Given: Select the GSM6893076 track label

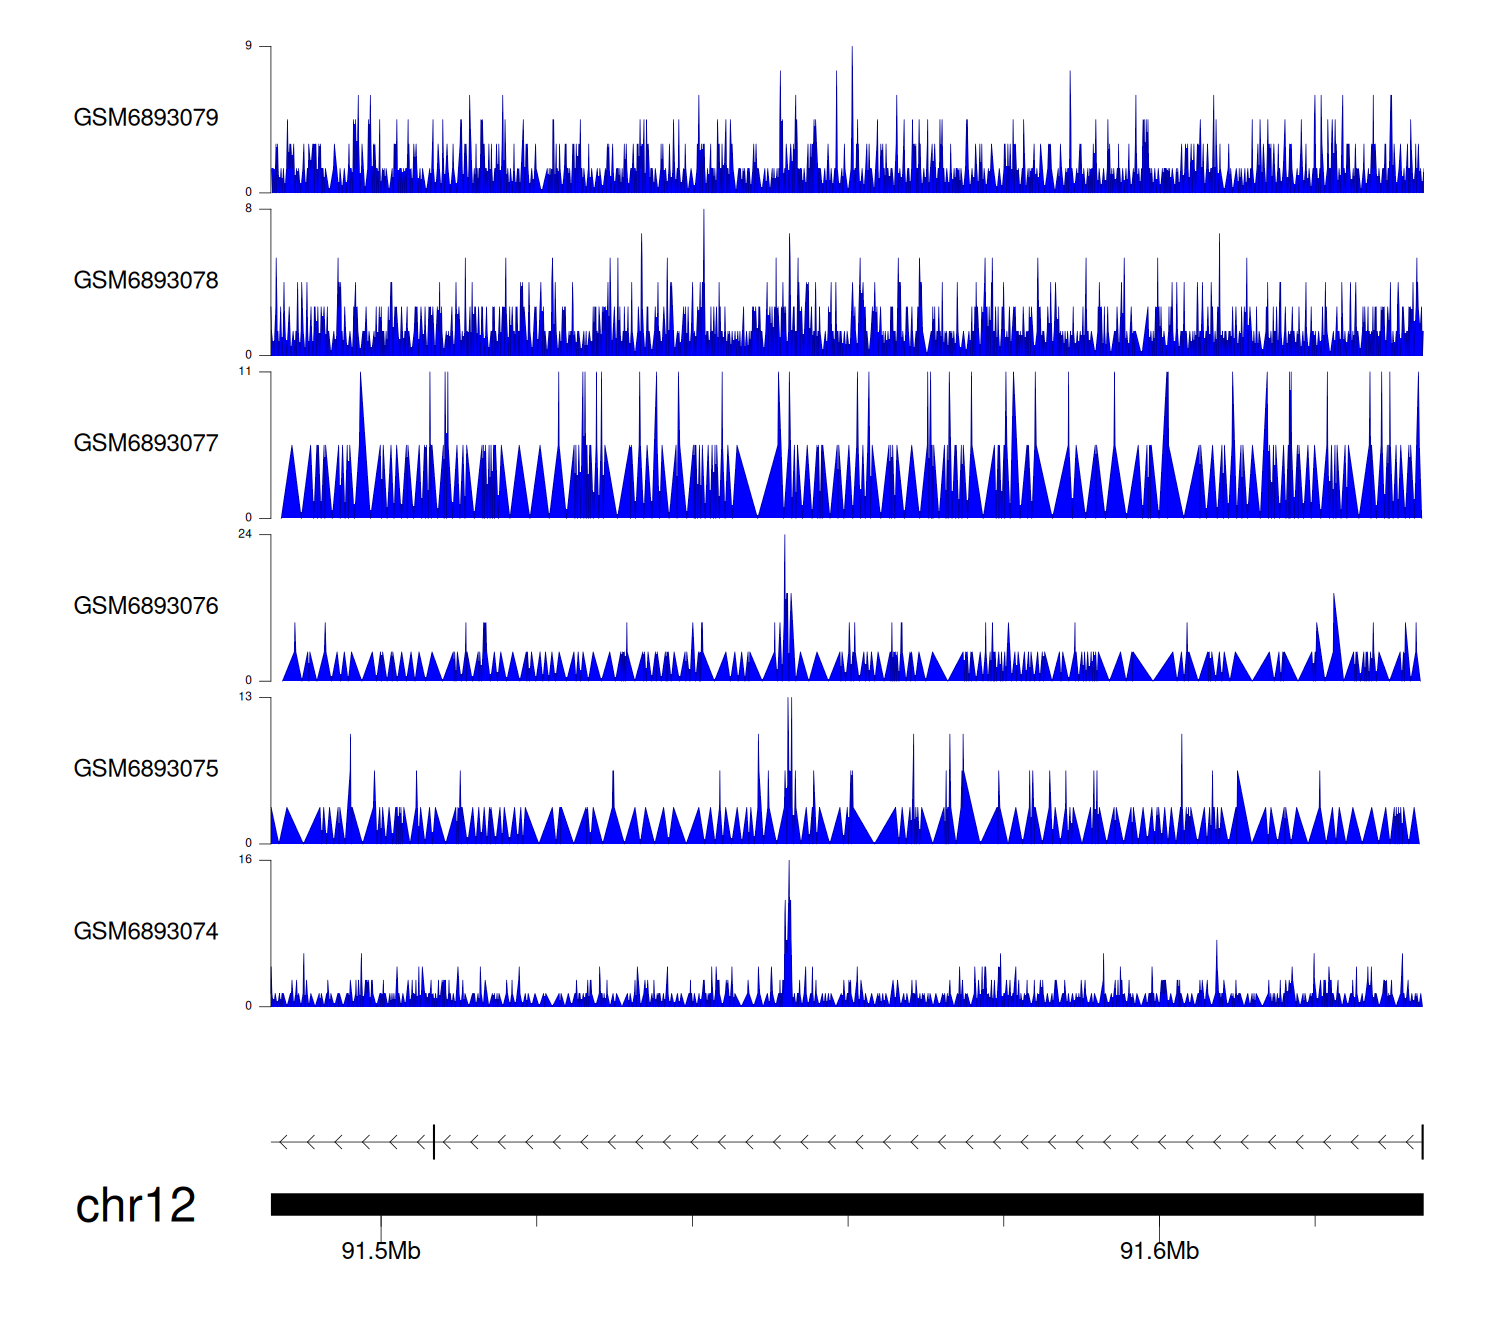Looking at the screenshot, I should click(x=146, y=606).
